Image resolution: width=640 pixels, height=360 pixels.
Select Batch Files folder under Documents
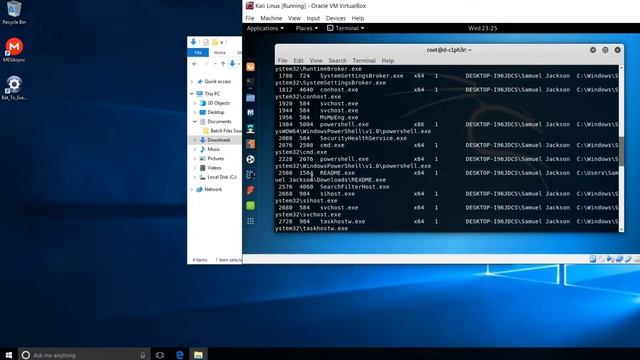click(x=222, y=131)
